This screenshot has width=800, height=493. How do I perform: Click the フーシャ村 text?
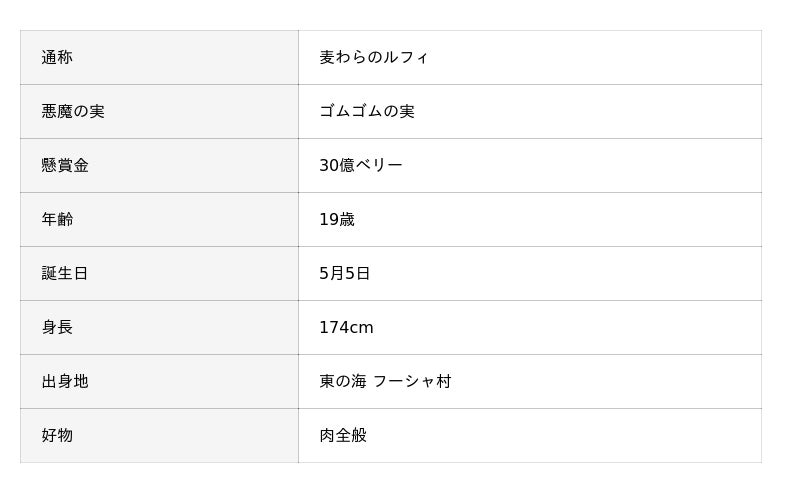click(412, 382)
